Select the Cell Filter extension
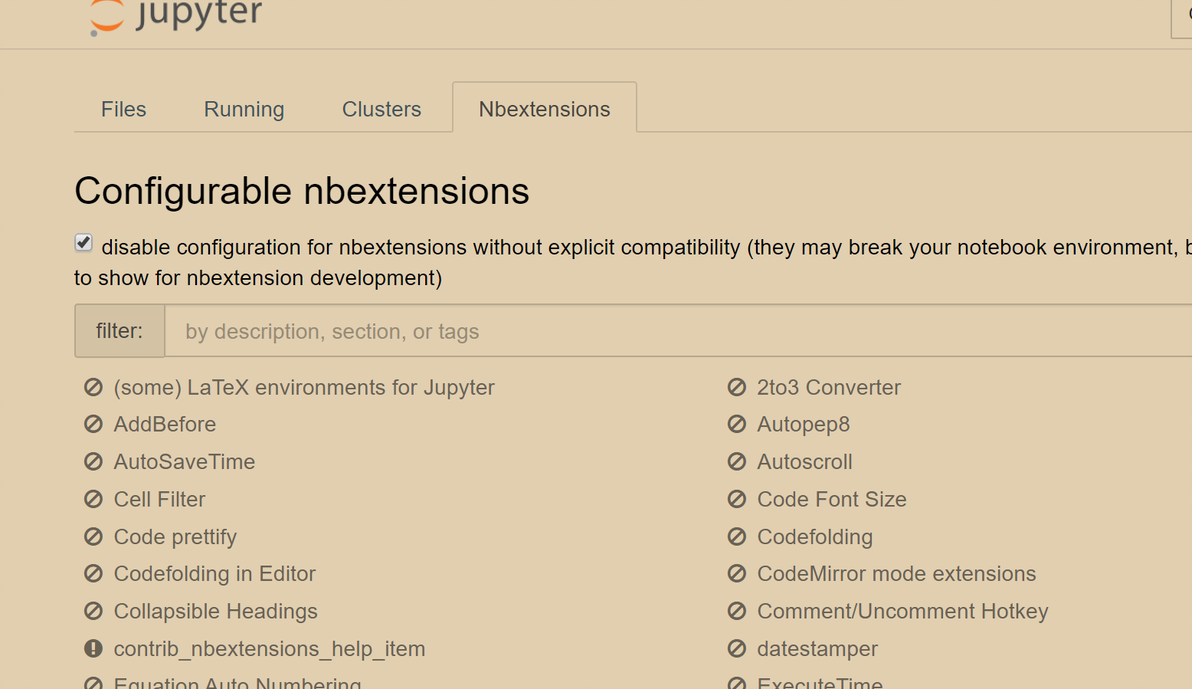This screenshot has height=689, width=1192. pyautogui.click(x=159, y=499)
